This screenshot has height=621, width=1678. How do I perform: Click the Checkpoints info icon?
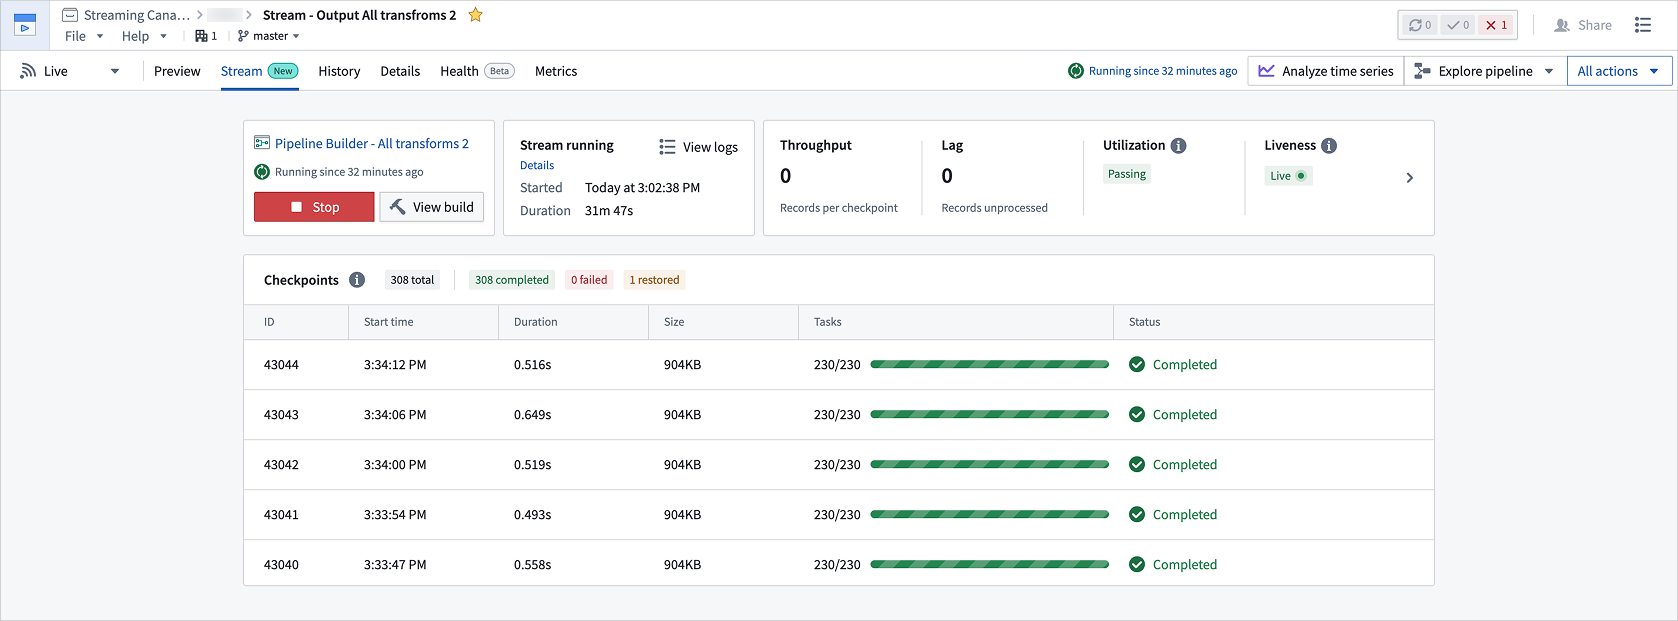point(357,280)
